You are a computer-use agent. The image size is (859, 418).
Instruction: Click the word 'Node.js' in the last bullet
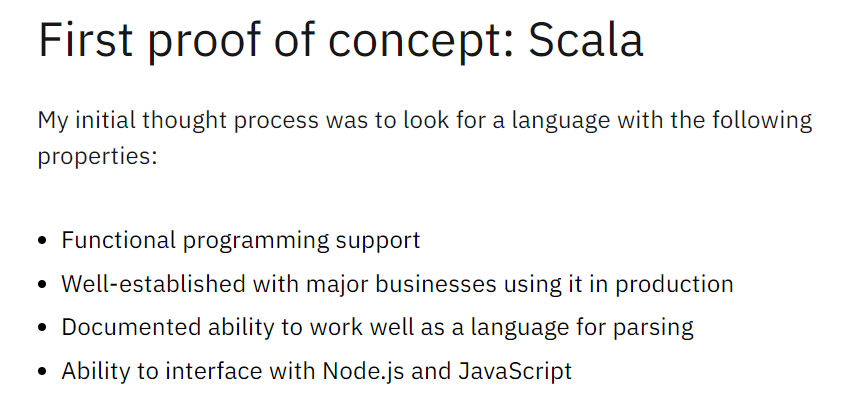coord(363,371)
